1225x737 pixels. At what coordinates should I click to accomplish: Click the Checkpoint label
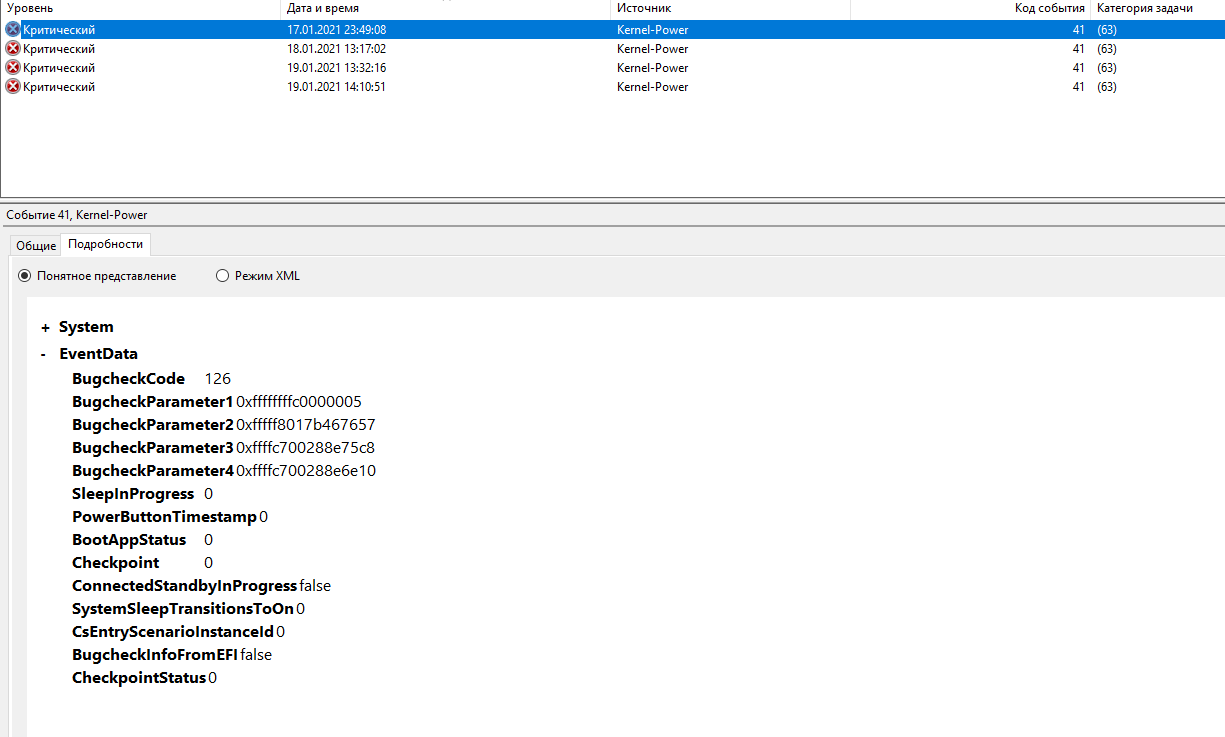click(x=115, y=563)
